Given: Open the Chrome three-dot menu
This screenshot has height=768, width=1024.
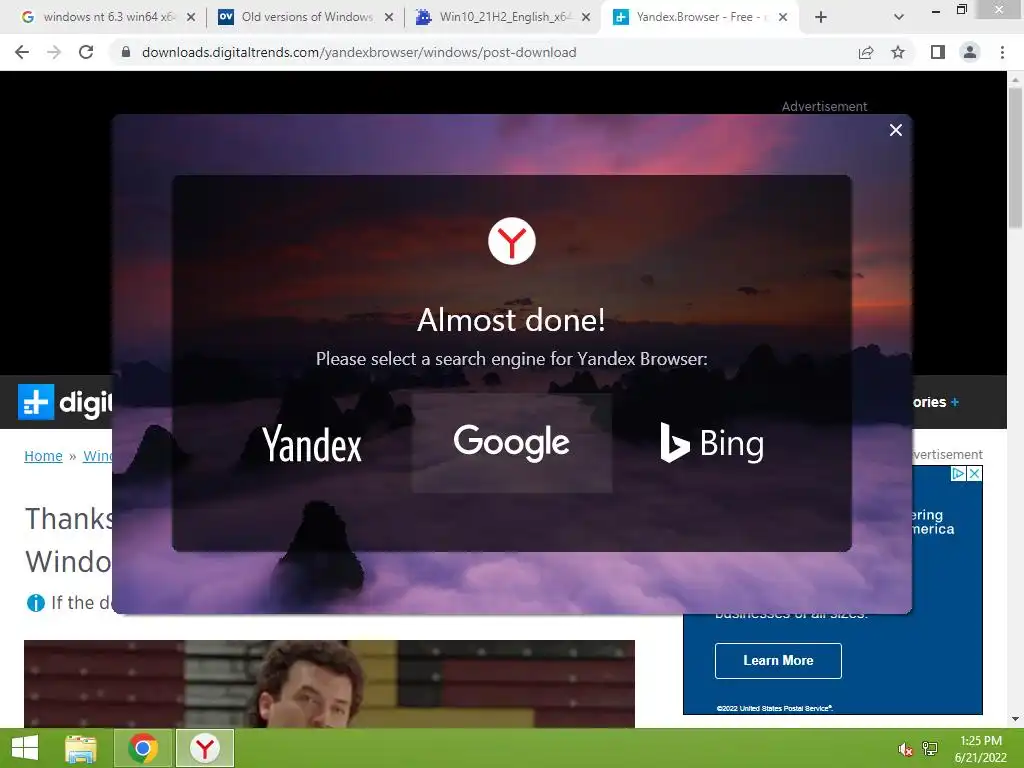Looking at the screenshot, I should tap(1002, 52).
